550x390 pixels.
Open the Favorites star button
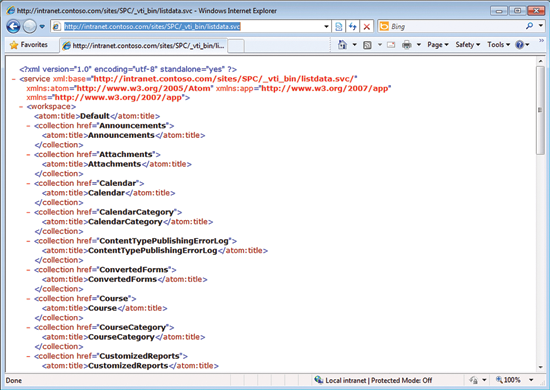29,45
